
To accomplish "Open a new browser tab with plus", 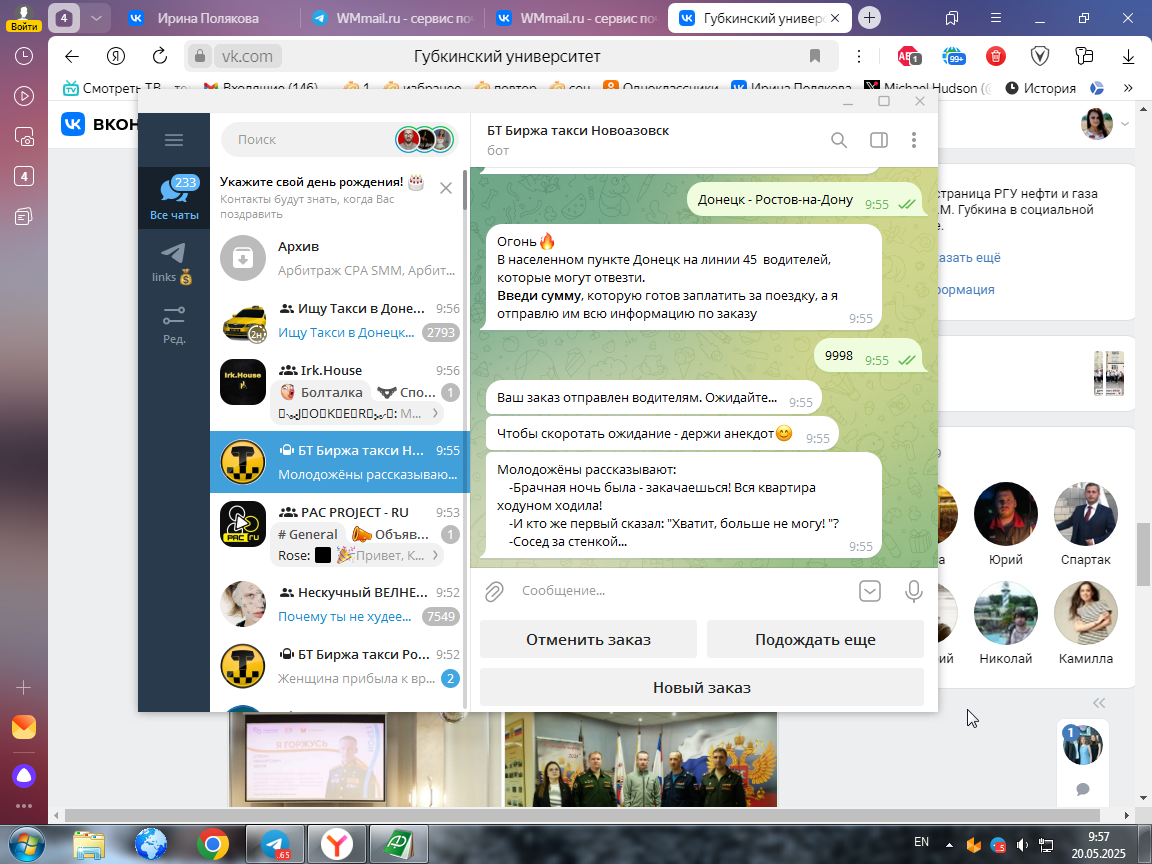I will pyautogui.click(x=870, y=18).
